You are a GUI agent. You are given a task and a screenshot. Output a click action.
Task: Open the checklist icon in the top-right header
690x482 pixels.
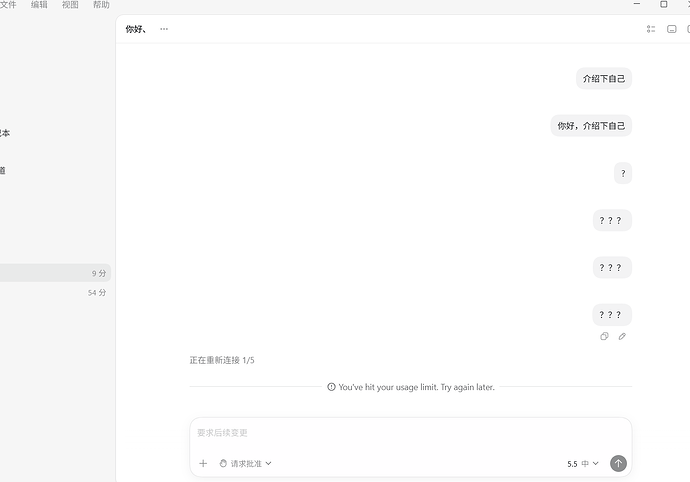[651, 29]
